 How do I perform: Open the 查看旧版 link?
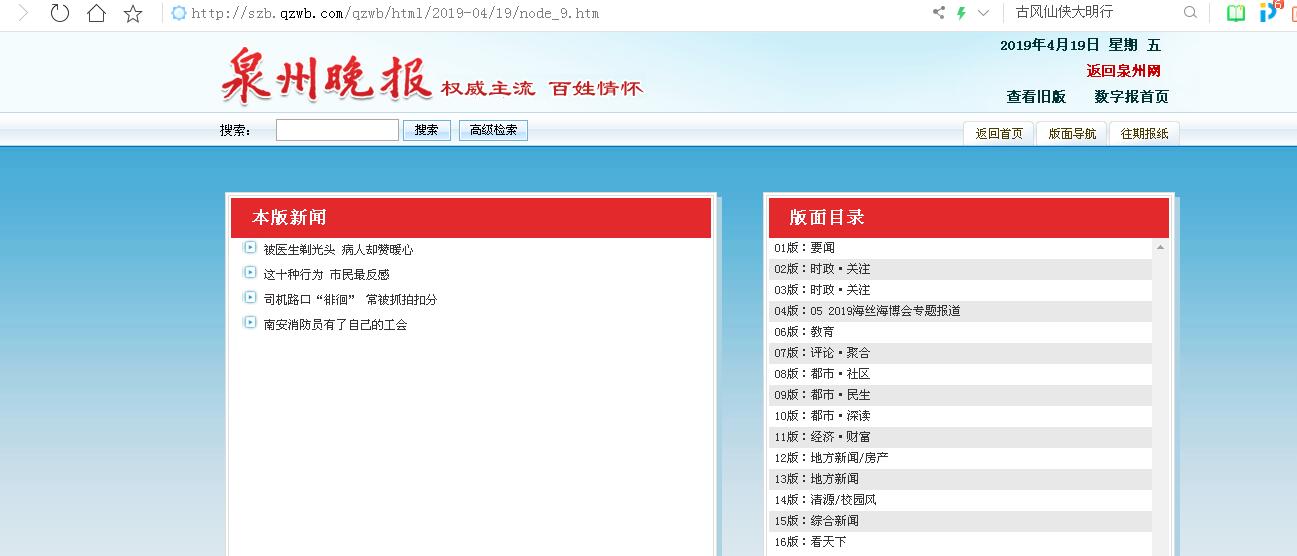pyautogui.click(x=1036, y=97)
